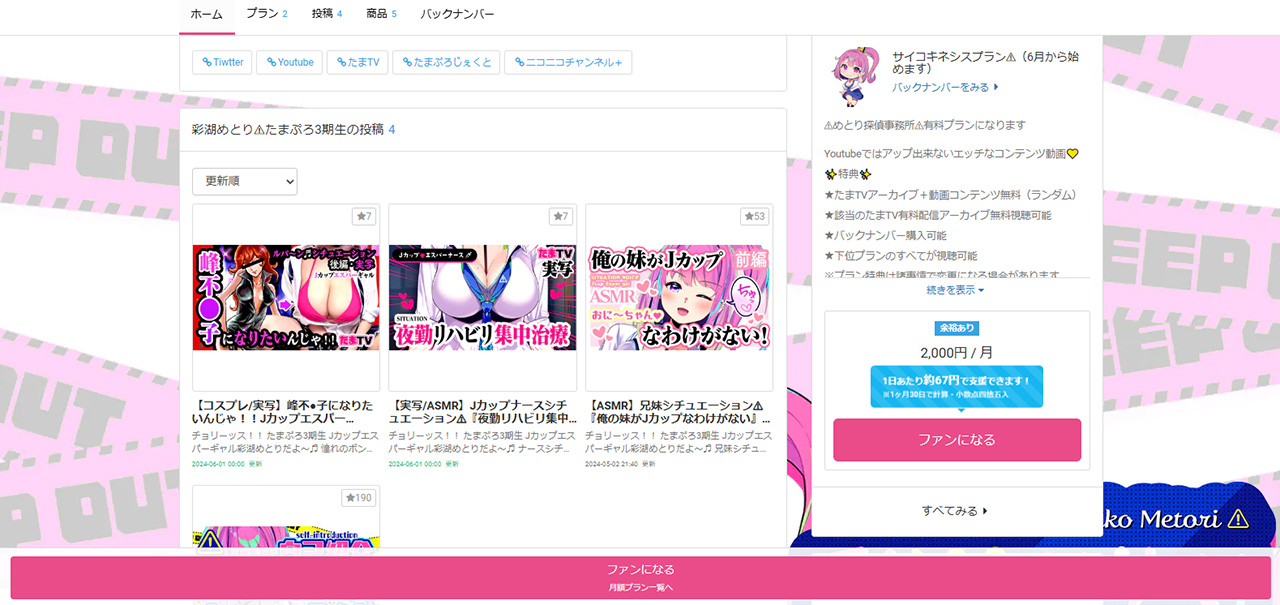
Task: Click the creator avatar beside the plan title
Action: pyautogui.click(x=852, y=76)
